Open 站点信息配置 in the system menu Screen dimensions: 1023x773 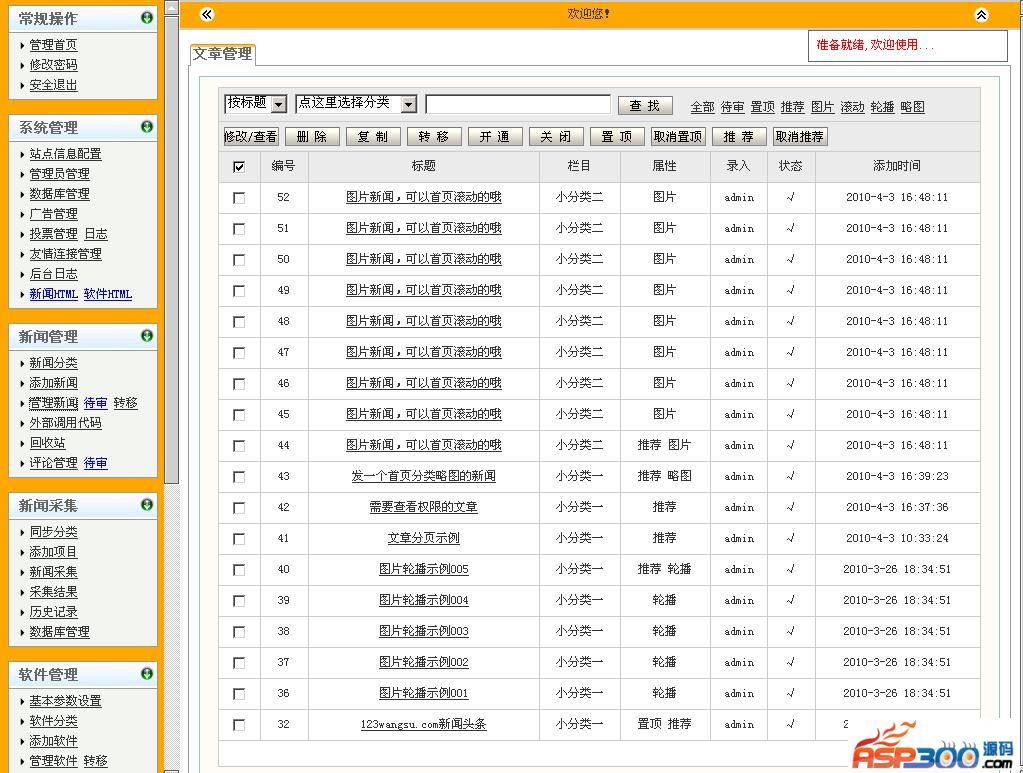[x=65, y=154]
